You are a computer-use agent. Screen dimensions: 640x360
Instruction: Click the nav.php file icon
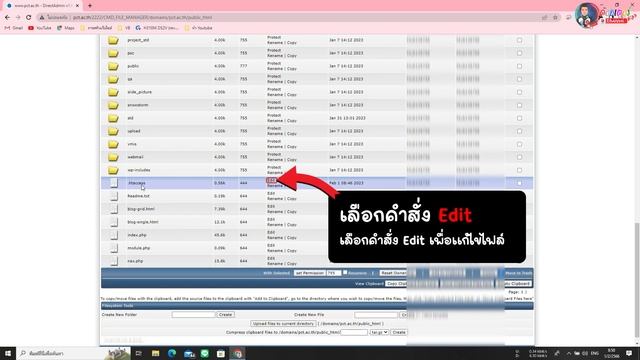(x=114, y=261)
